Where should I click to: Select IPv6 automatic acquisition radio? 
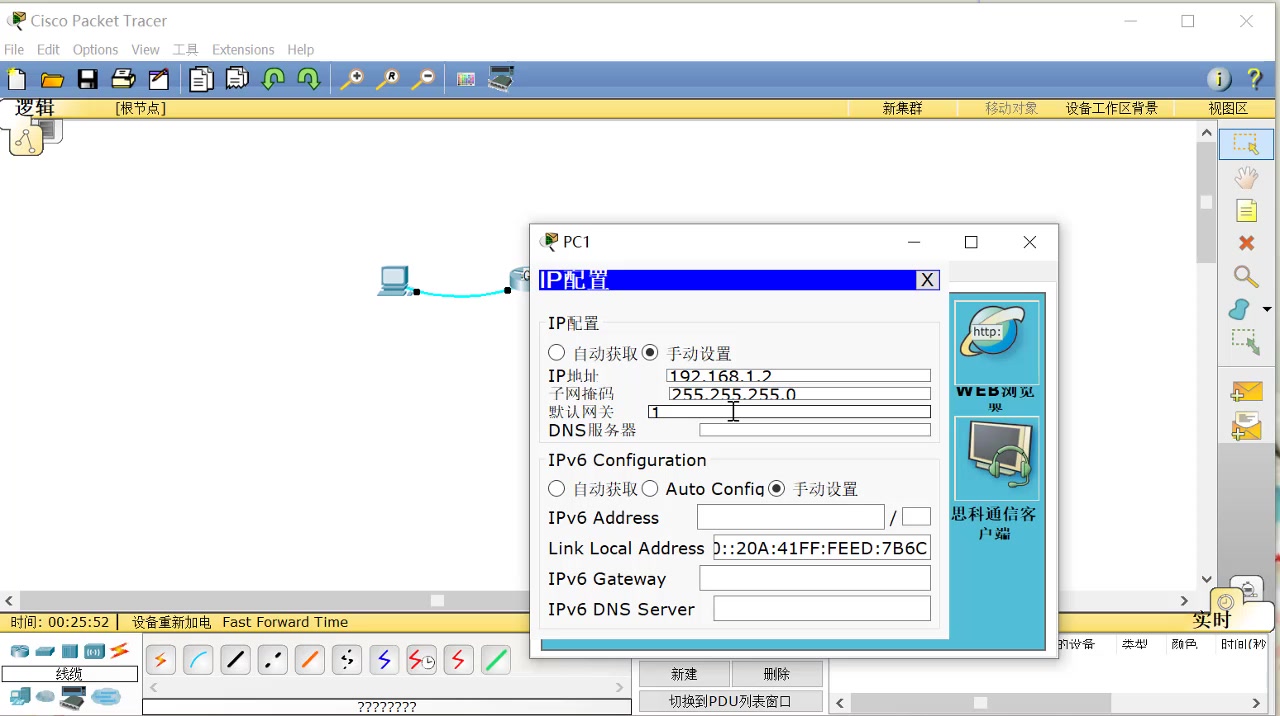pyautogui.click(x=557, y=489)
